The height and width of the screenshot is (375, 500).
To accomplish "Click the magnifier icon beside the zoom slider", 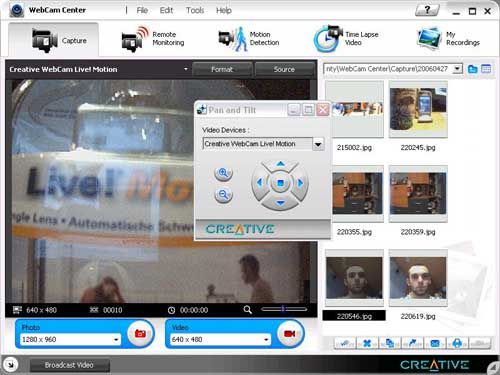I will 247,310.
